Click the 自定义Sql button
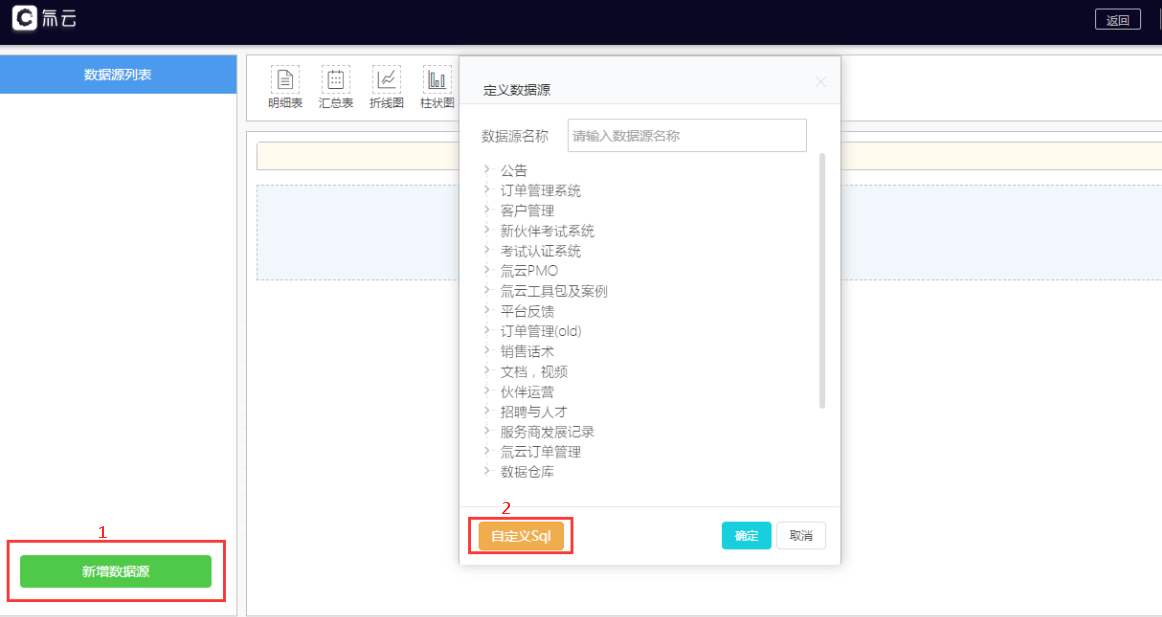 click(521, 536)
